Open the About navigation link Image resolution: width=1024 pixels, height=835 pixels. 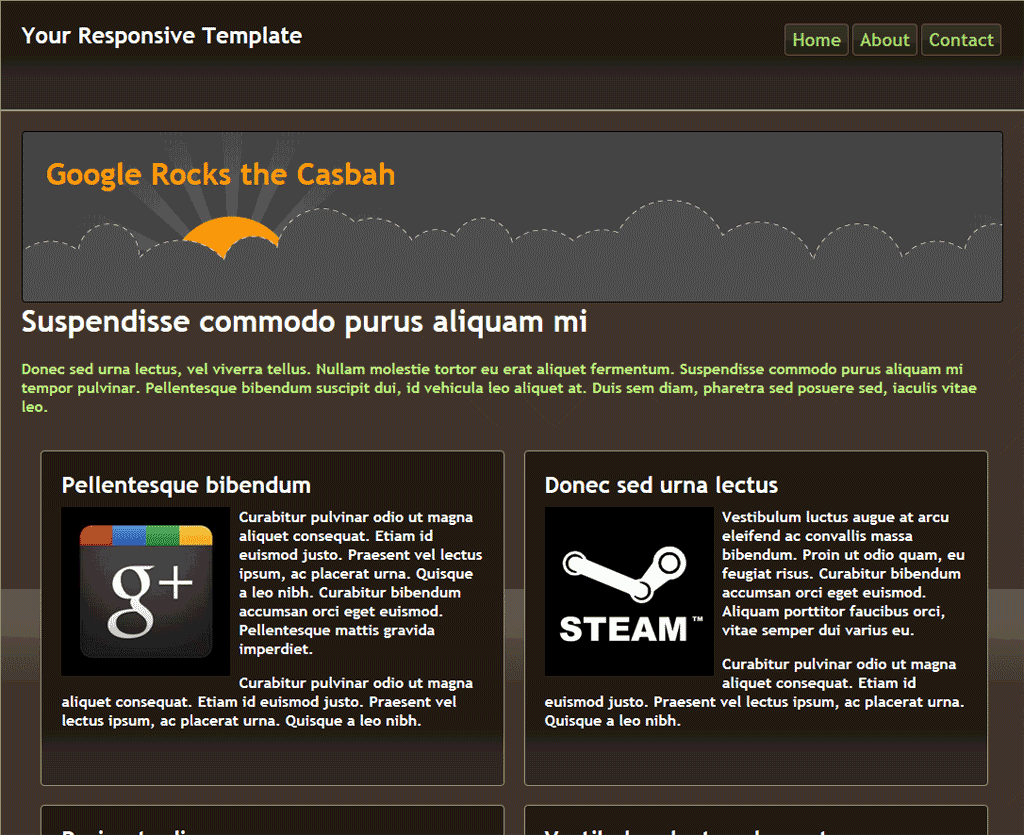pos(884,40)
